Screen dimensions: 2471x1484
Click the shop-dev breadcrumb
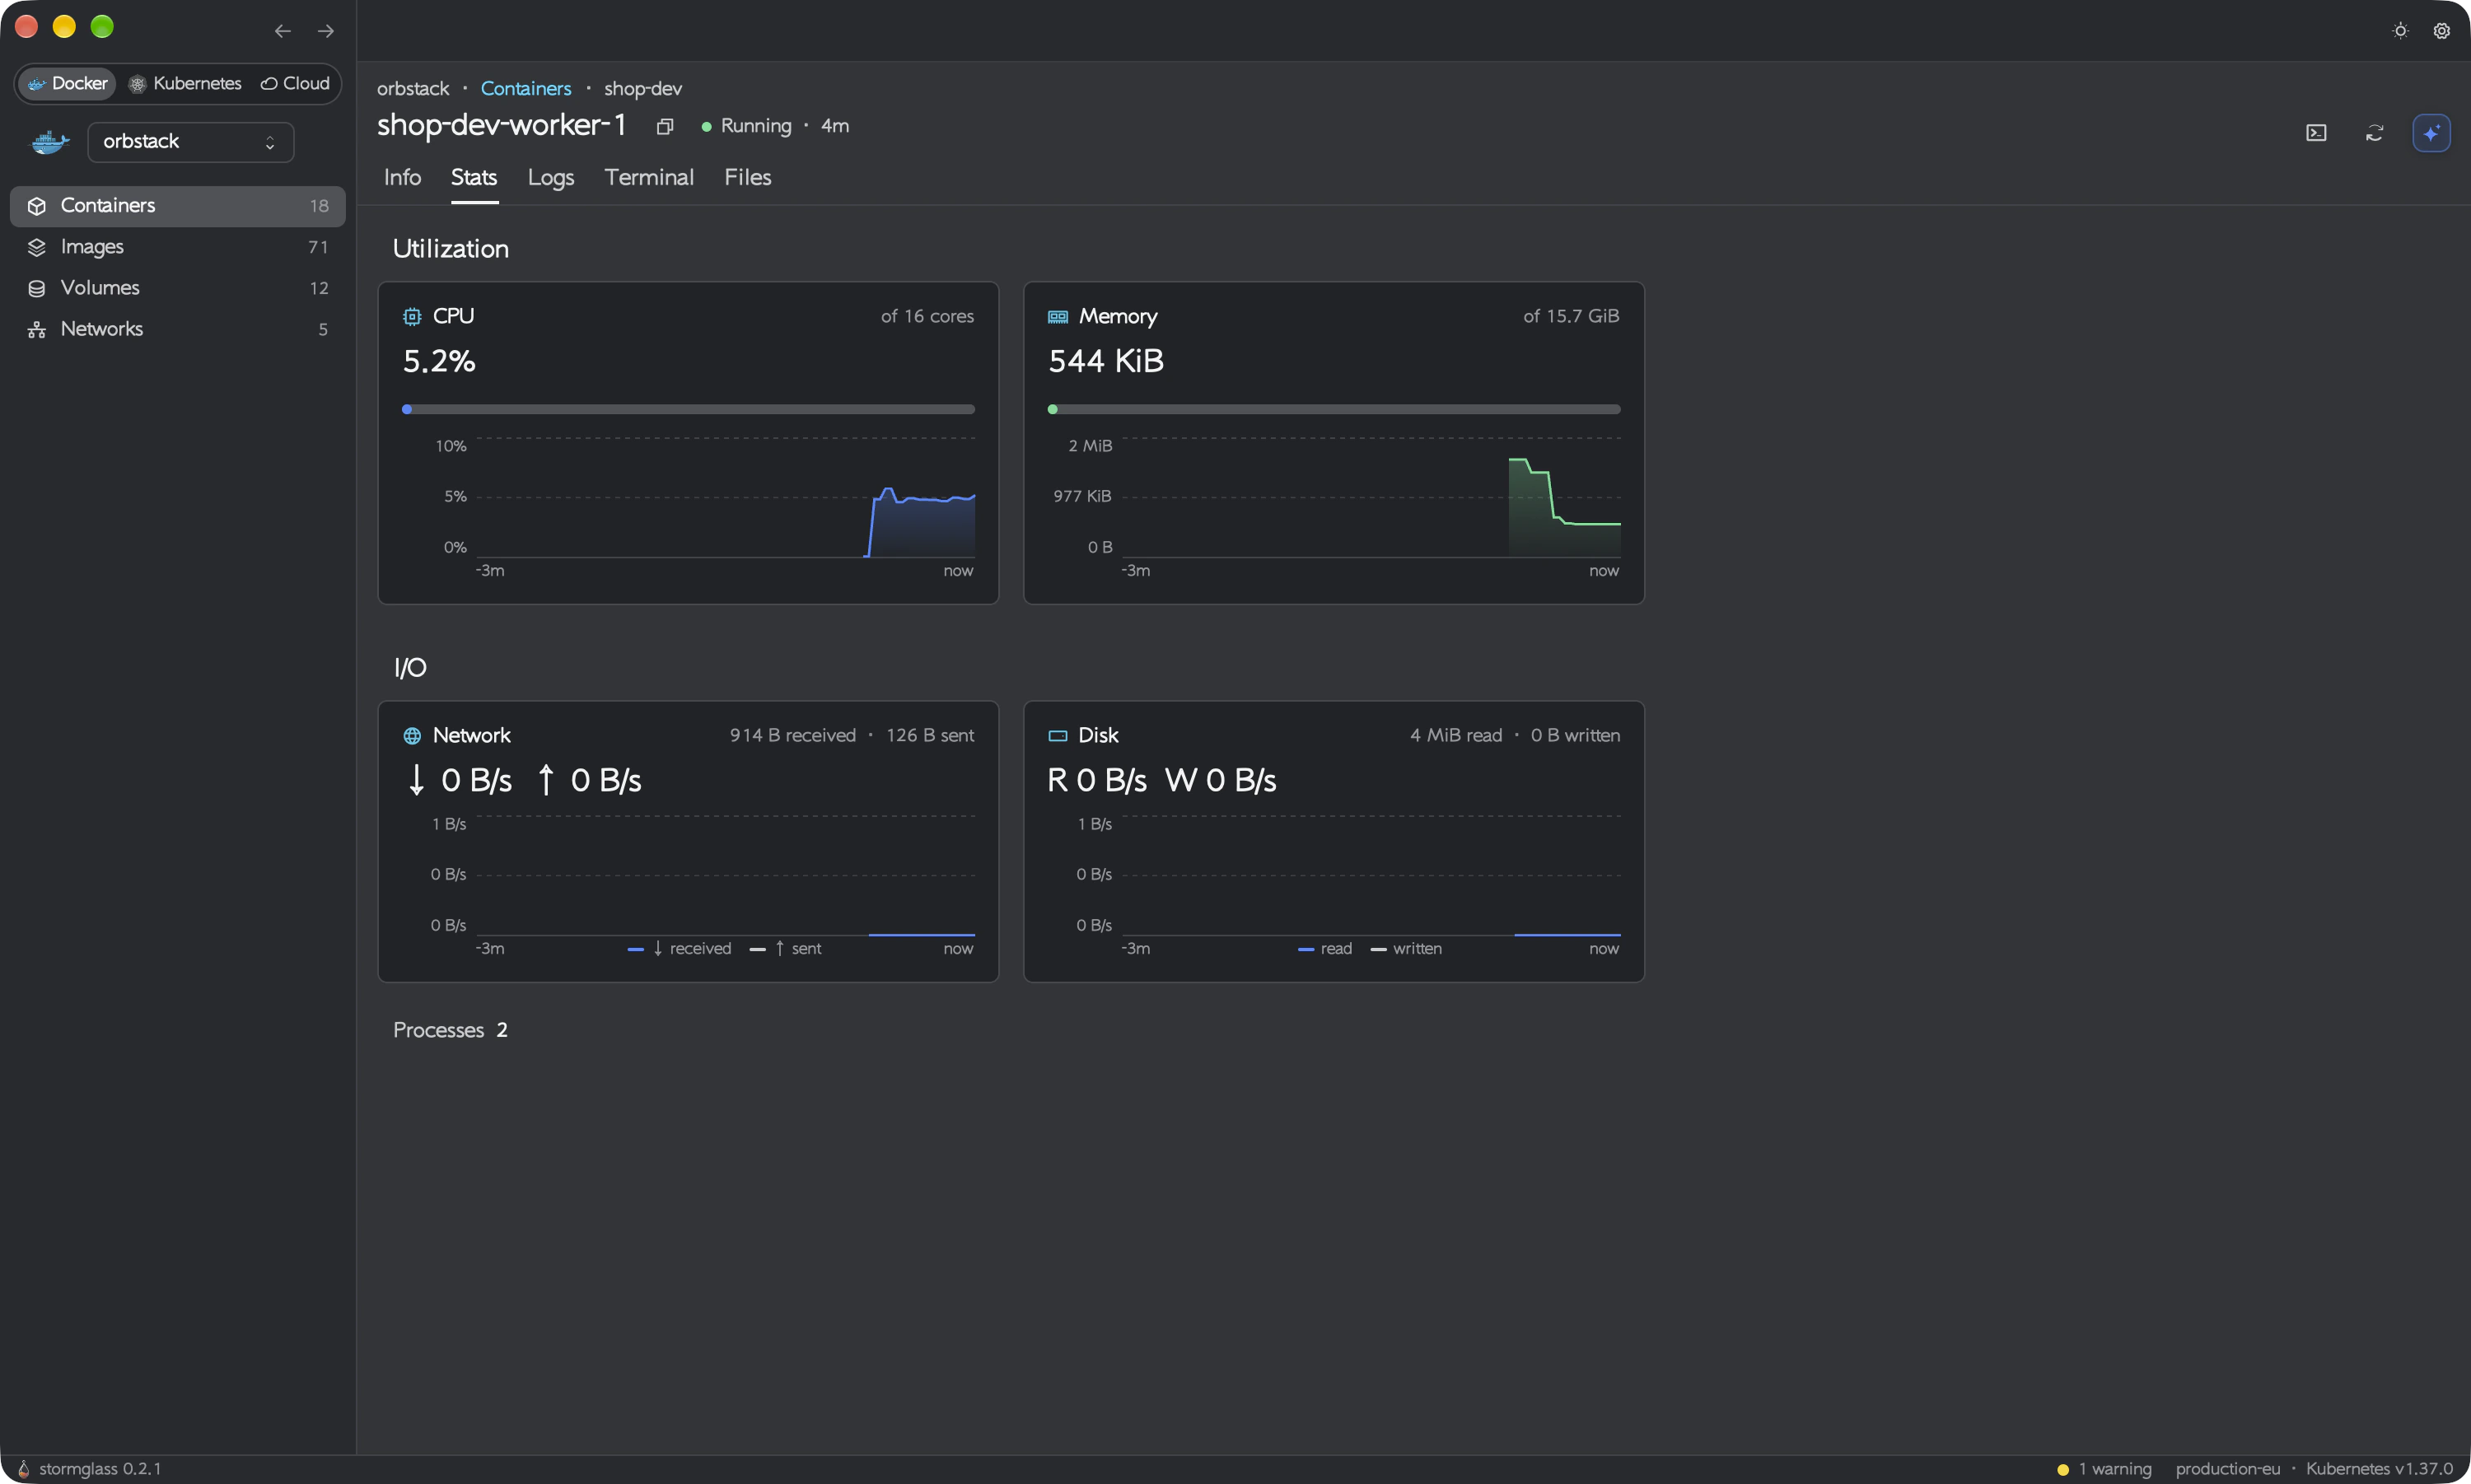pyautogui.click(x=643, y=89)
